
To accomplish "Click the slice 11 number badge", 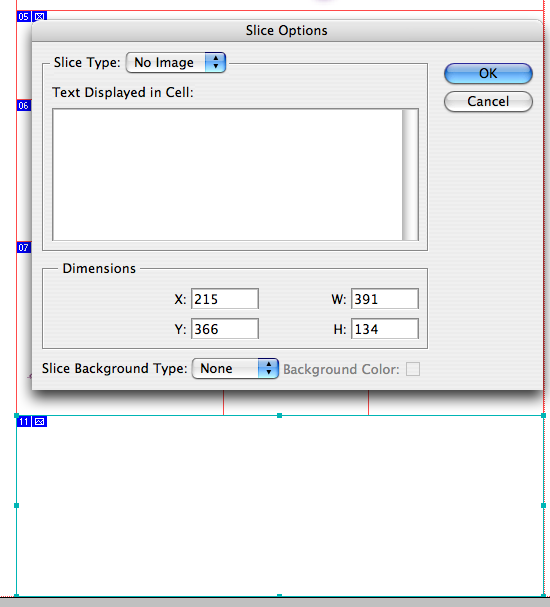I will tap(24, 422).
